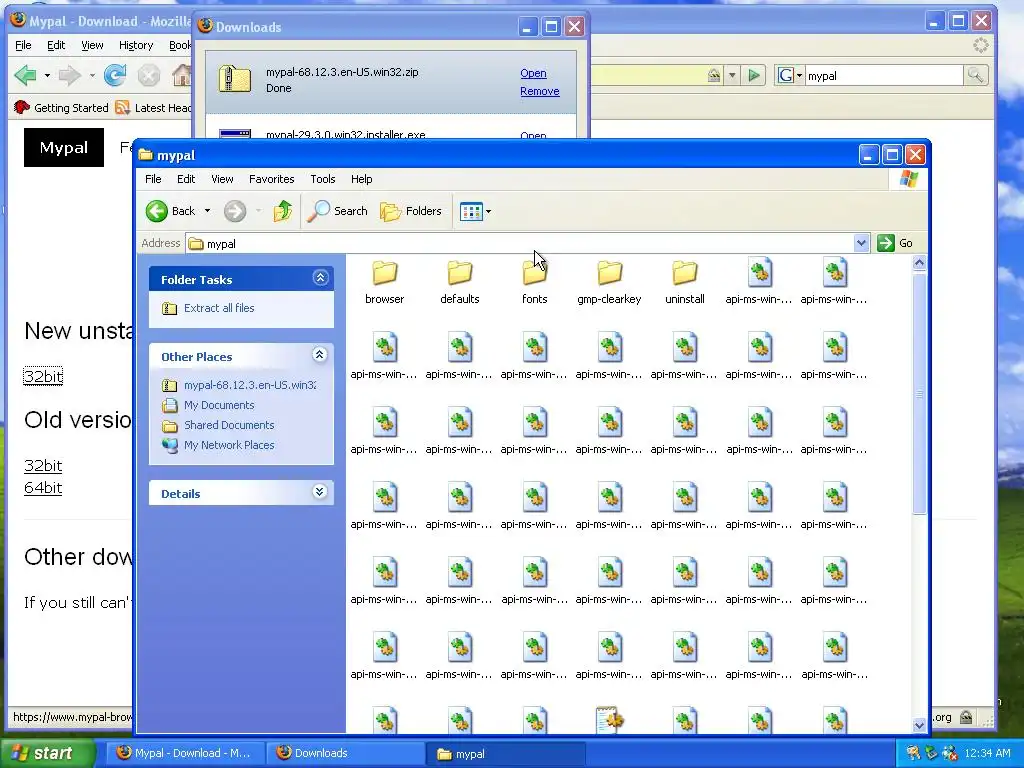
Task: Open Getting Started bookmark
Action: (61, 108)
